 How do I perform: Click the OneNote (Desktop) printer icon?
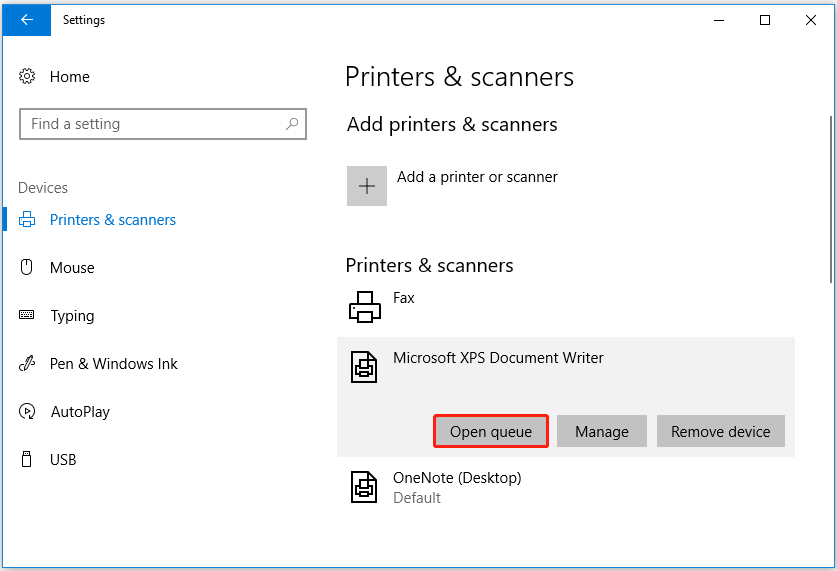coord(364,487)
